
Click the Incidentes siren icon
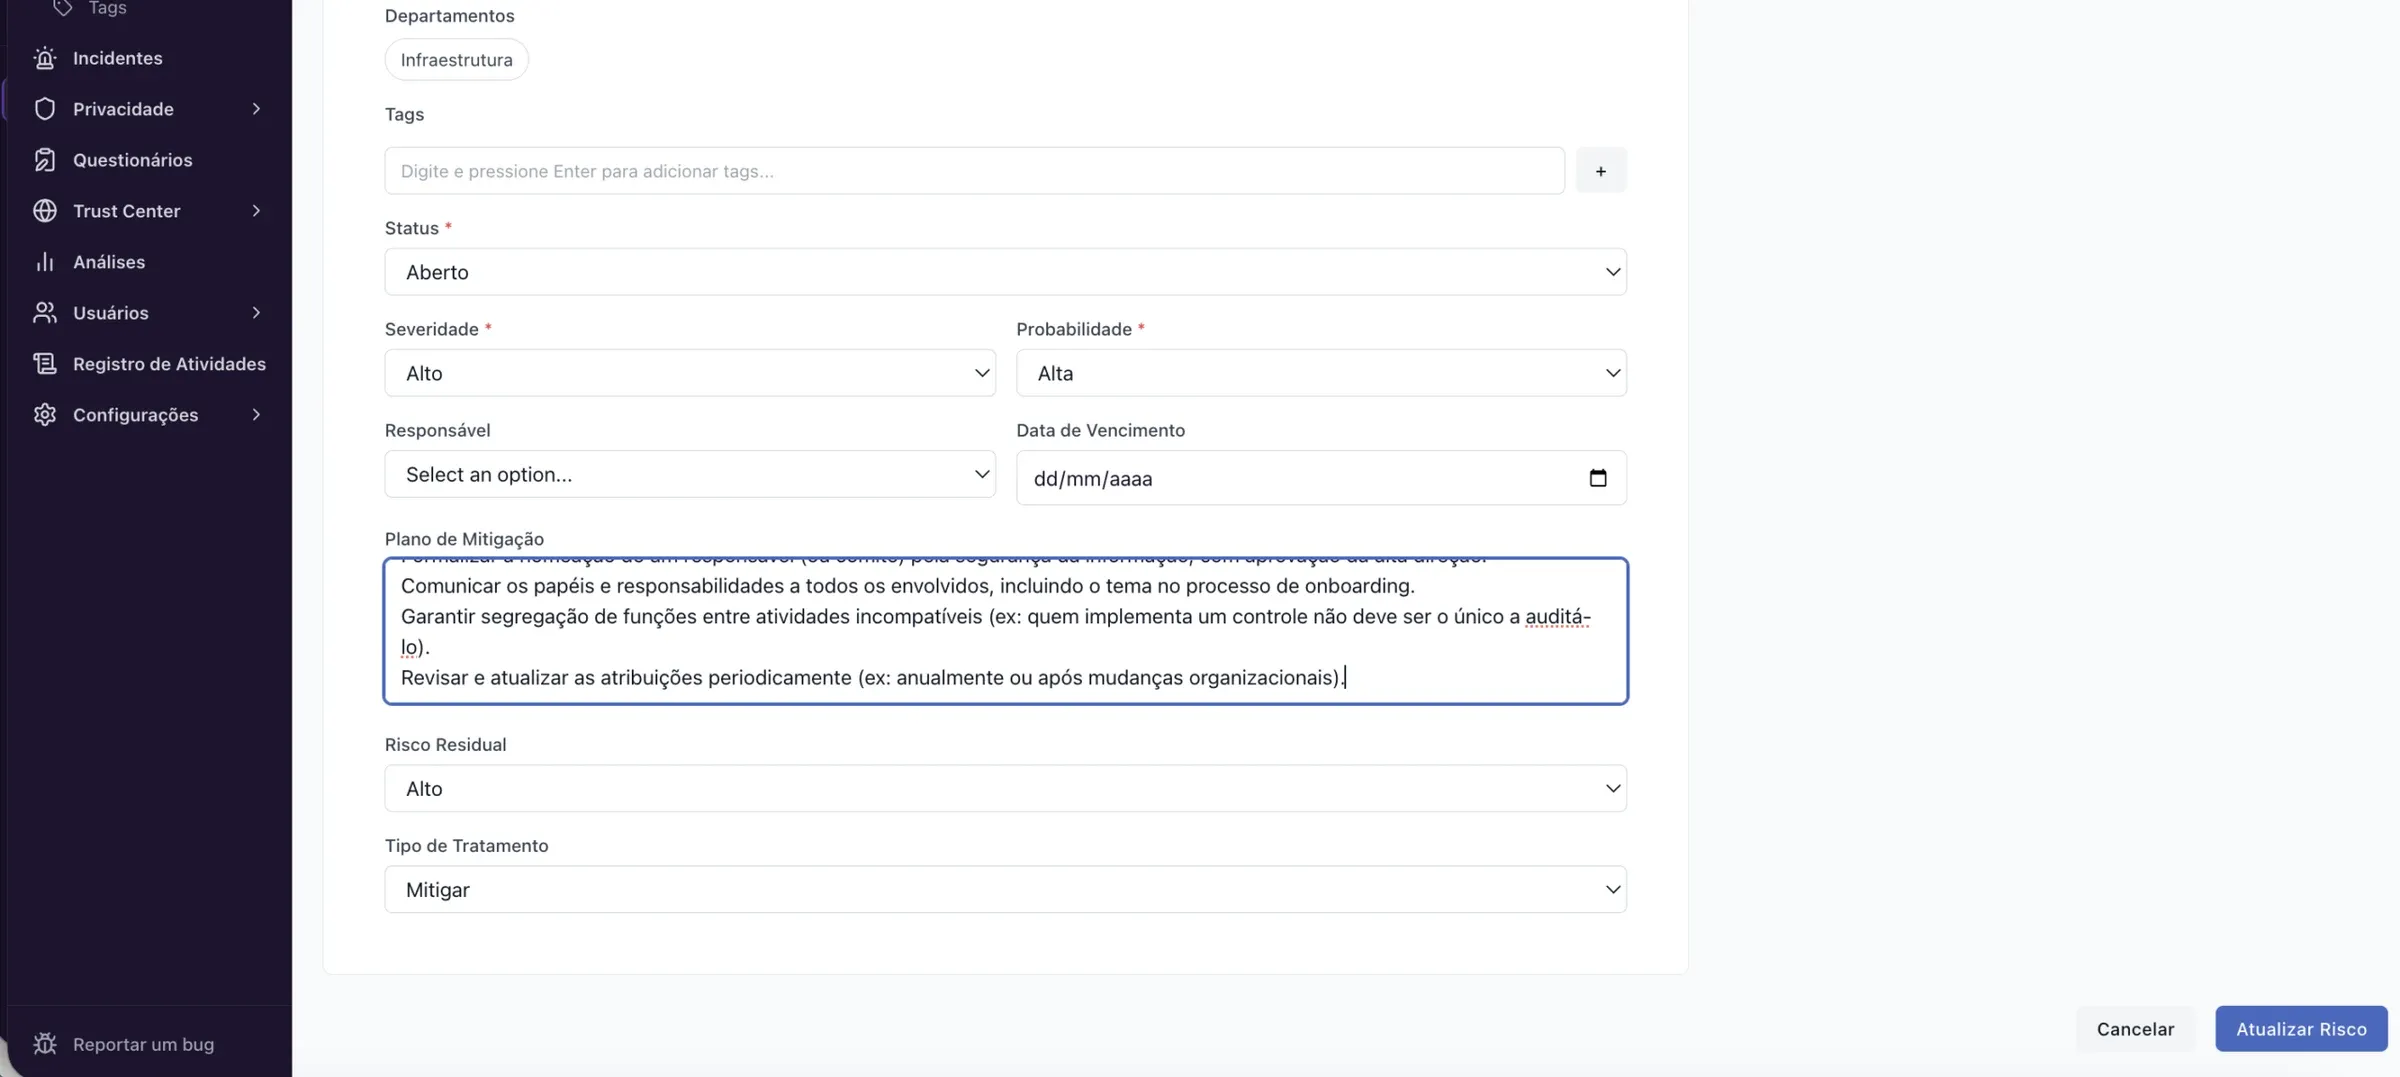44,58
